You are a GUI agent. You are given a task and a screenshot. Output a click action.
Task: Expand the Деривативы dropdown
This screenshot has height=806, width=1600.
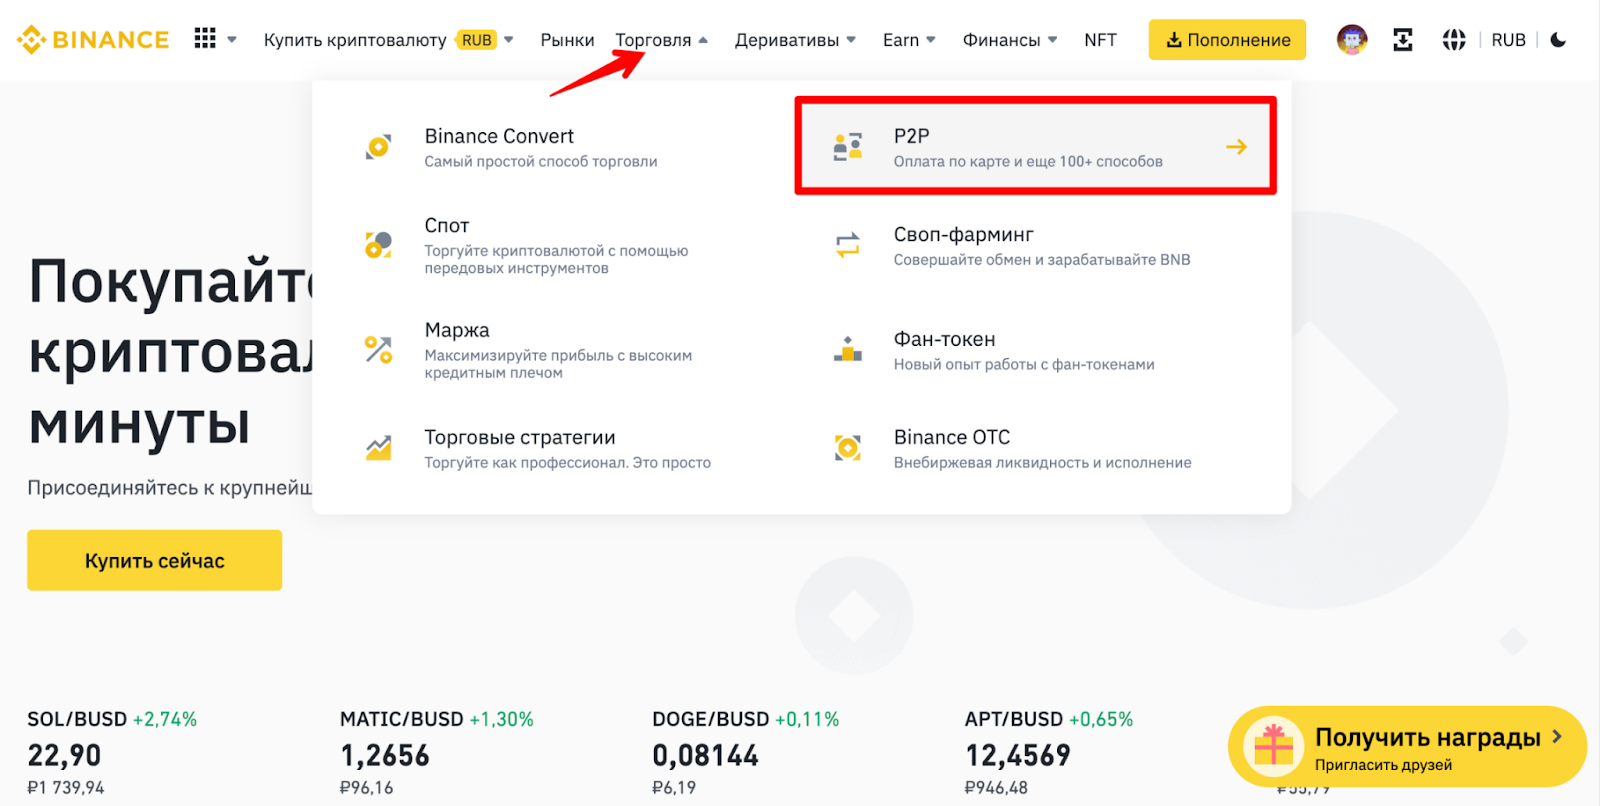(795, 40)
